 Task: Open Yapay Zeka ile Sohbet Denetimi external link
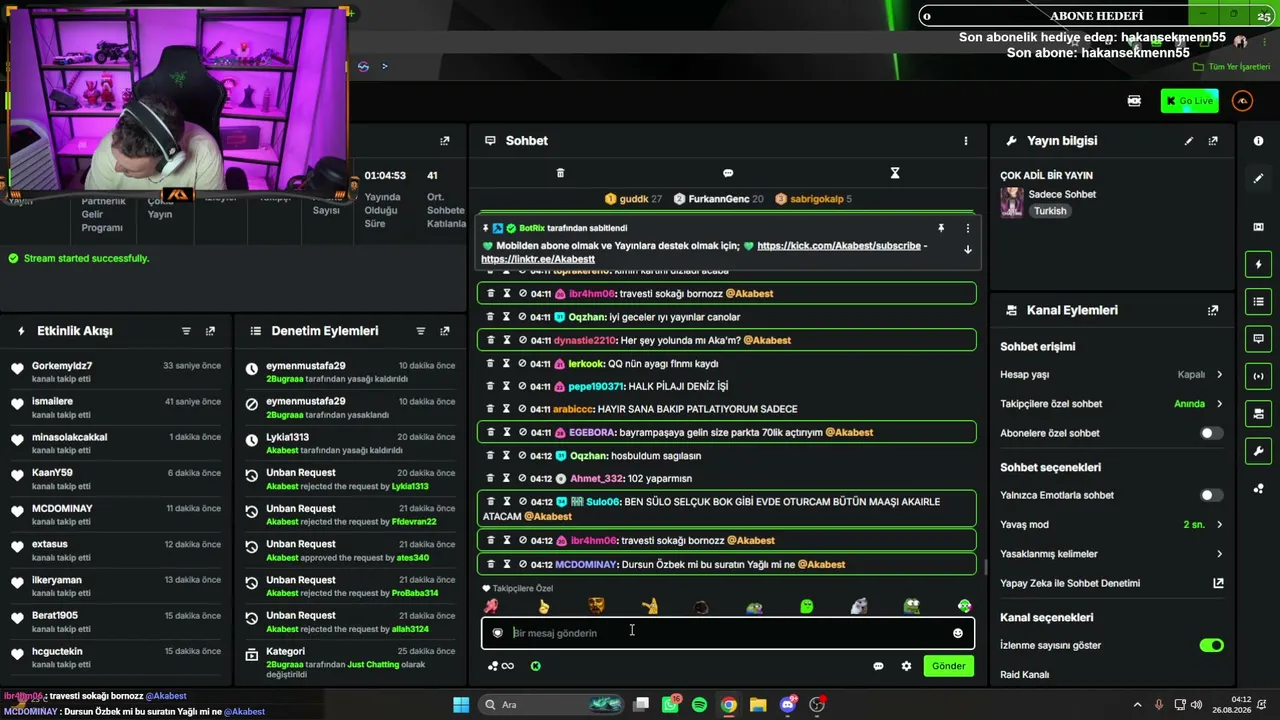(1218, 583)
